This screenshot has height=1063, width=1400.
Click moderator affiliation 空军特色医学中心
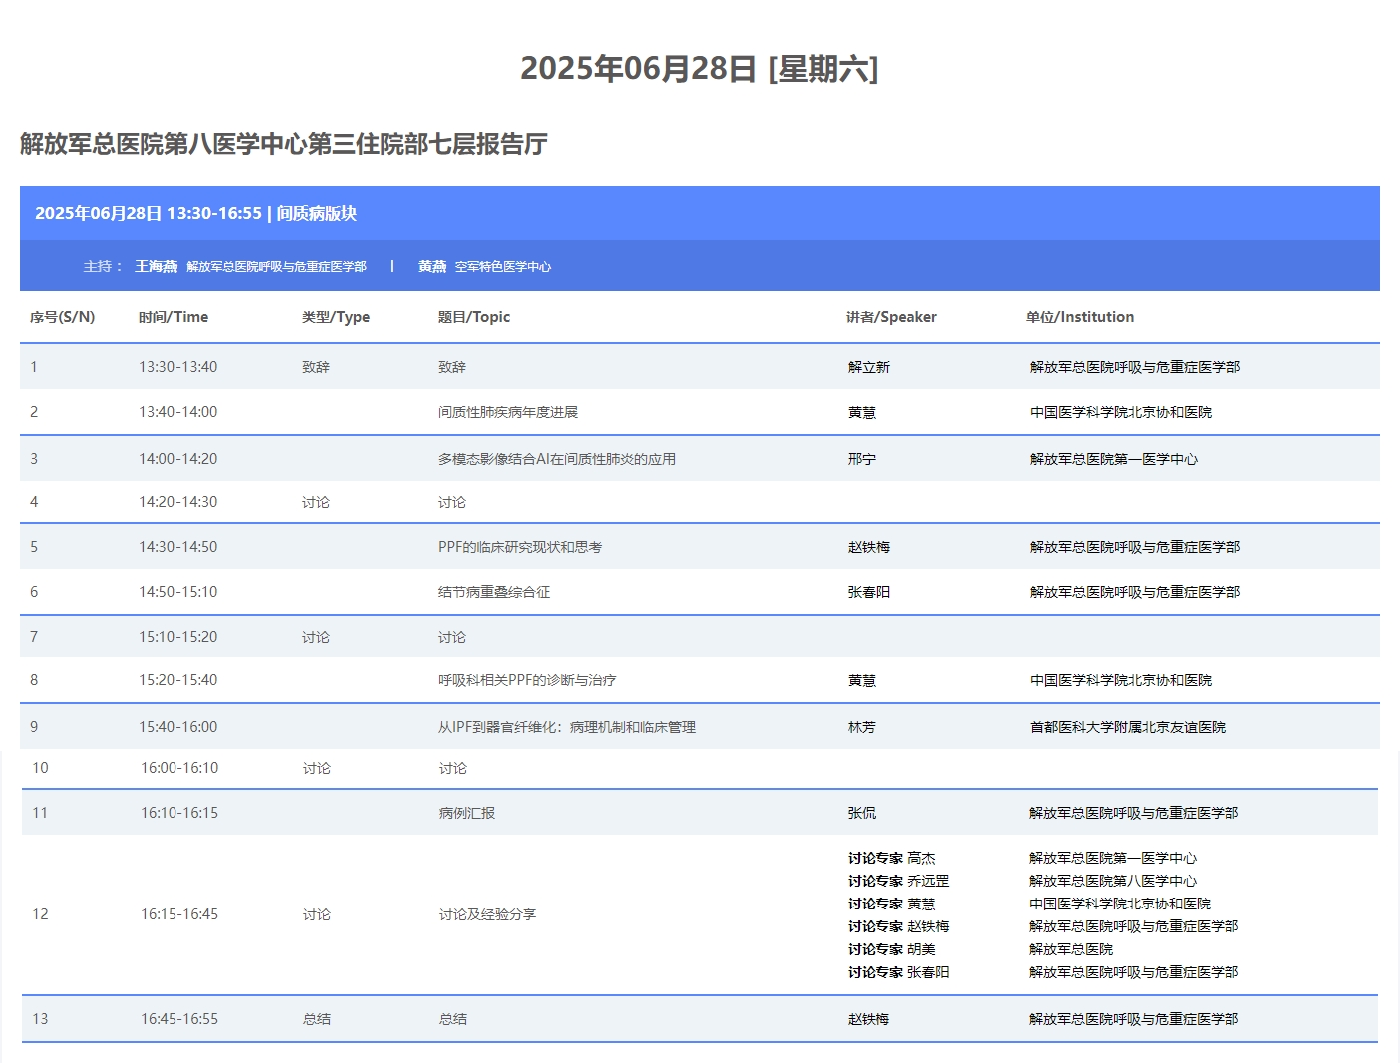(x=503, y=267)
